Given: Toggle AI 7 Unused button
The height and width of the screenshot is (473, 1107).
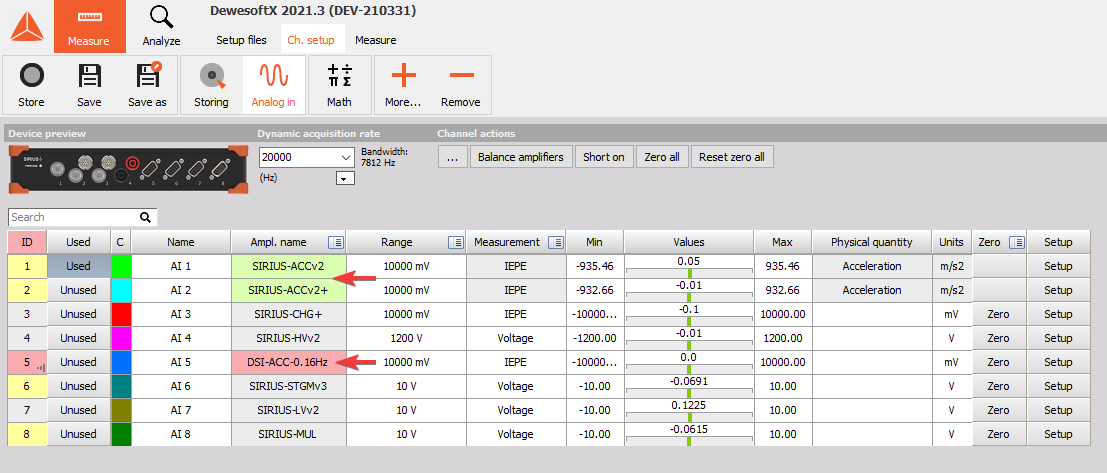Looking at the screenshot, I should click(78, 410).
